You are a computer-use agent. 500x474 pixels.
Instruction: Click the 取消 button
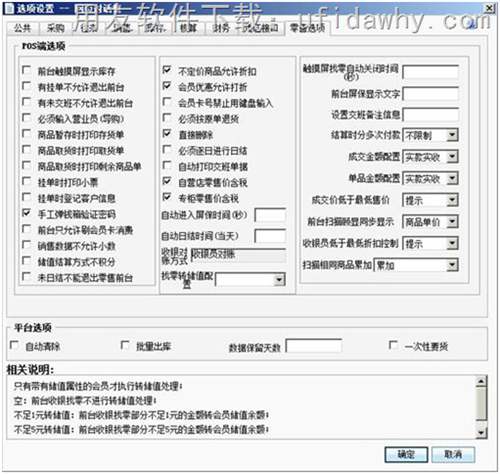tap(453, 454)
